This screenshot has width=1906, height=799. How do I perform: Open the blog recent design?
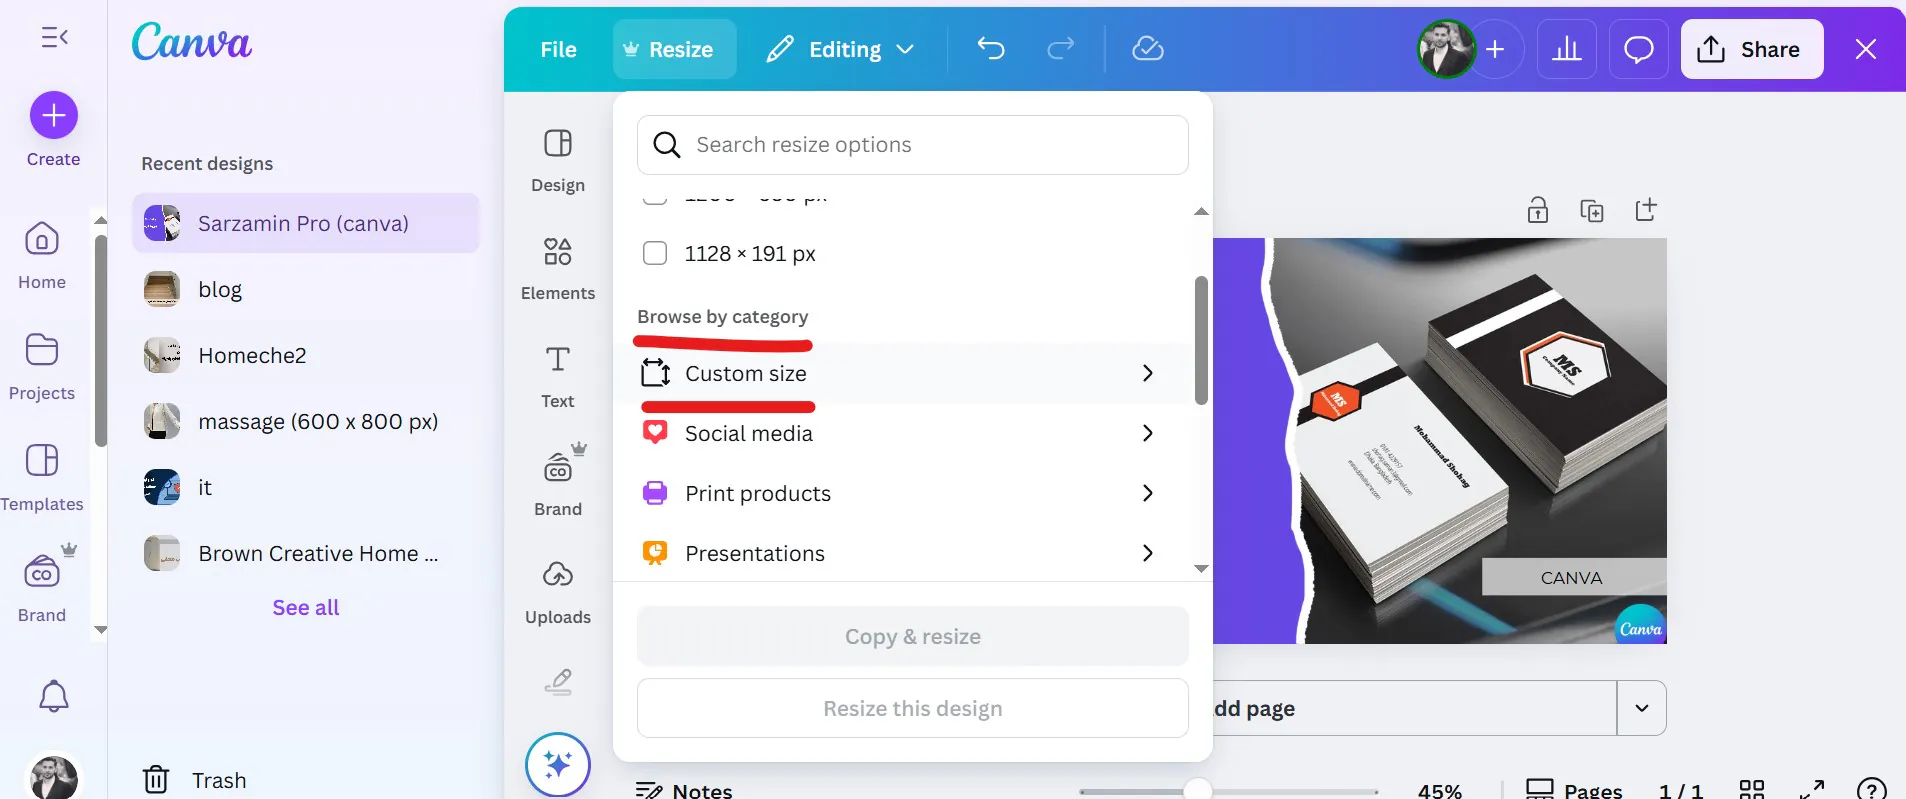click(x=306, y=290)
